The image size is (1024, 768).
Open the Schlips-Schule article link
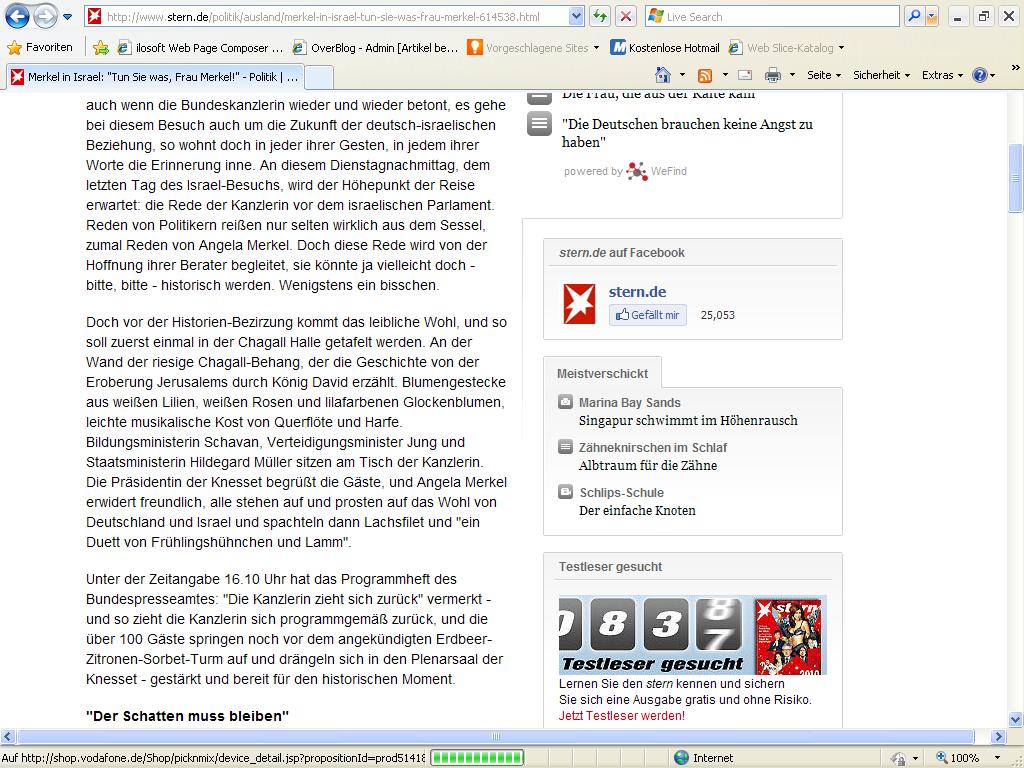pyautogui.click(x=637, y=502)
